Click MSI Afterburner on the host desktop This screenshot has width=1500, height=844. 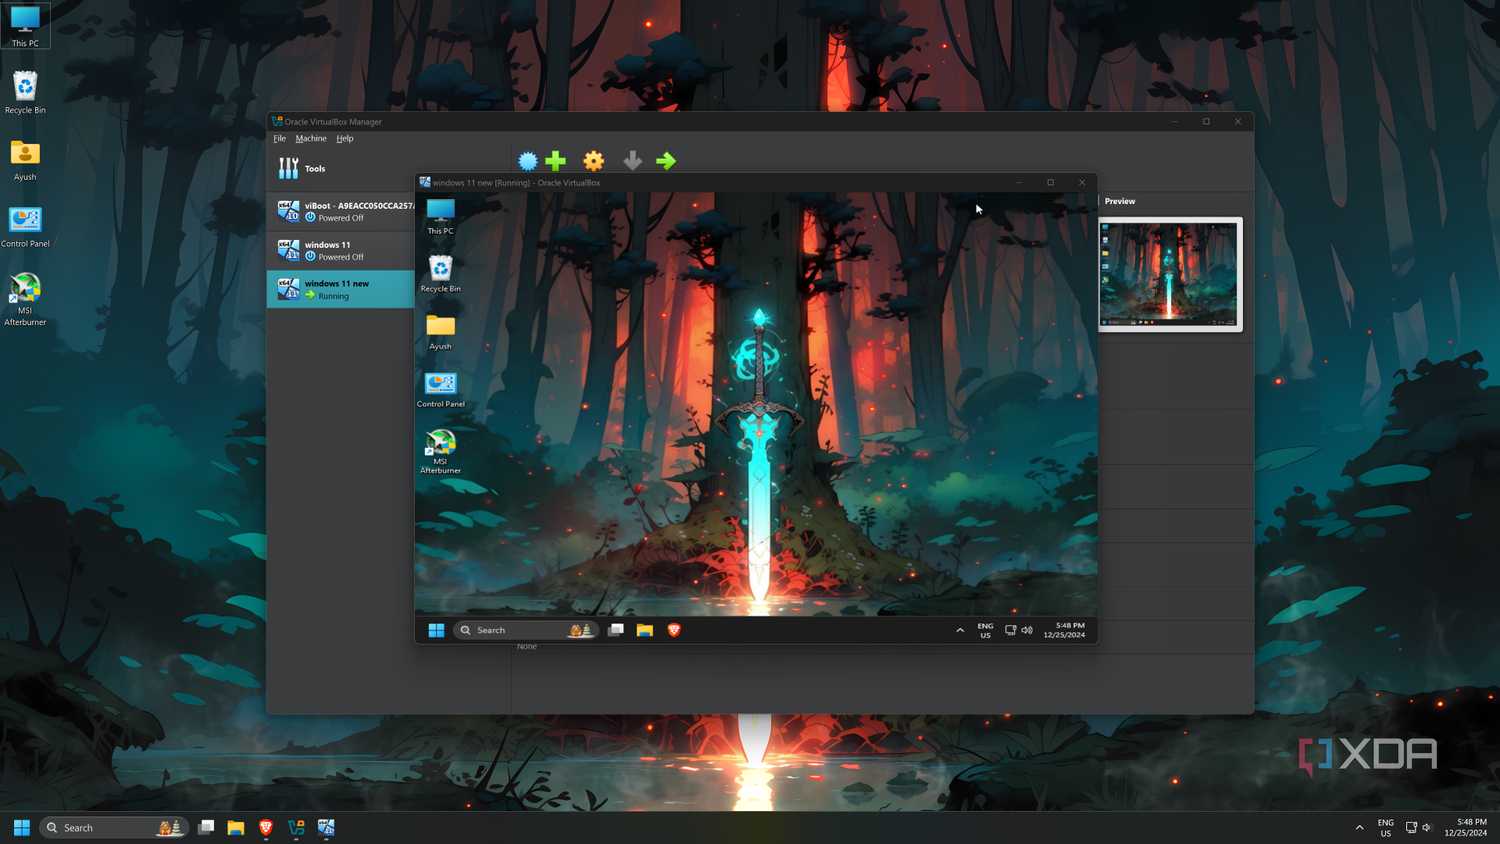click(x=25, y=299)
